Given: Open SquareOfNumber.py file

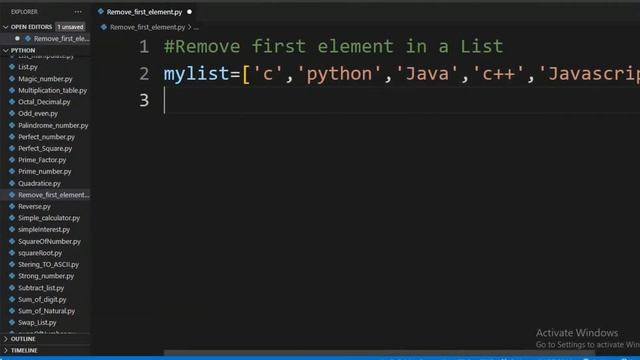Looking at the screenshot, I should [49, 241].
